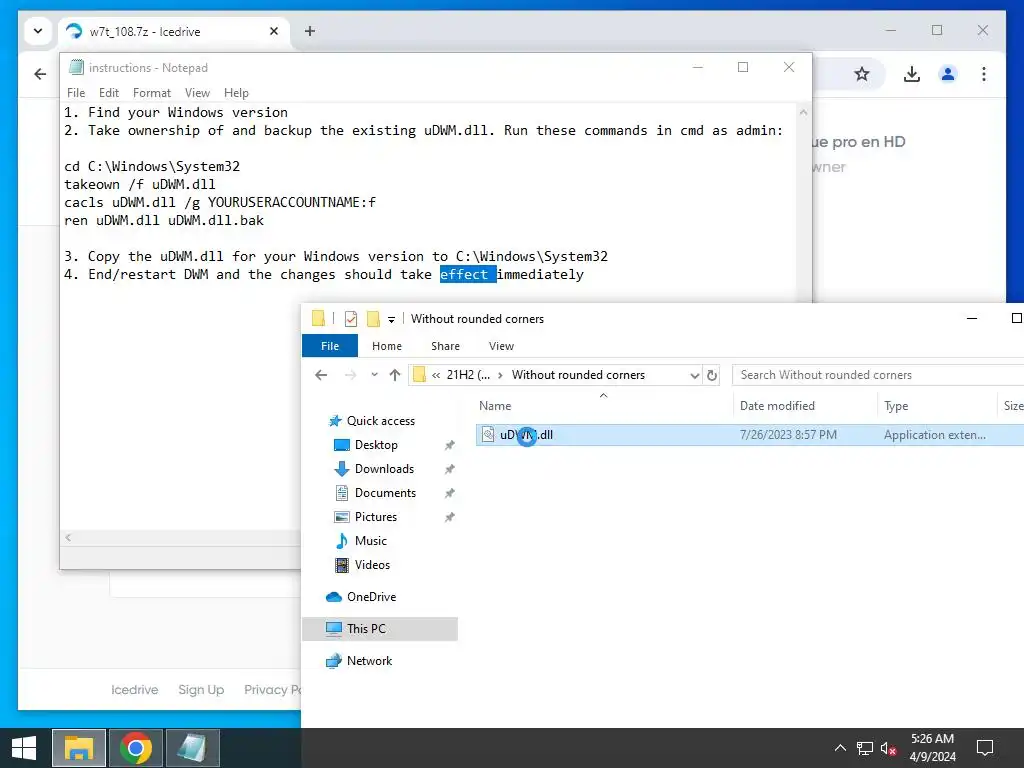Image resolution: width=1024 pixels, height=768 pixels.
Task: Click the uDWM.dll file icon
Action: coord(488,434)
